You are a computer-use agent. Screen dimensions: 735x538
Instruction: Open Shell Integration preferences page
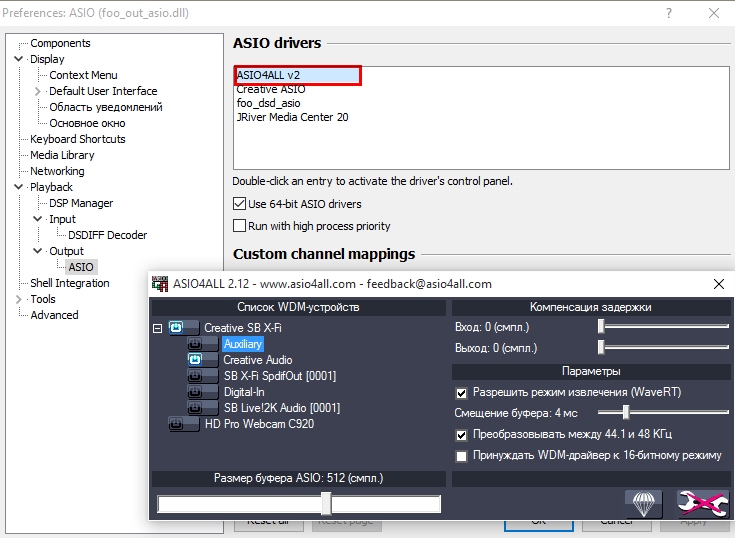coord(70,283)
